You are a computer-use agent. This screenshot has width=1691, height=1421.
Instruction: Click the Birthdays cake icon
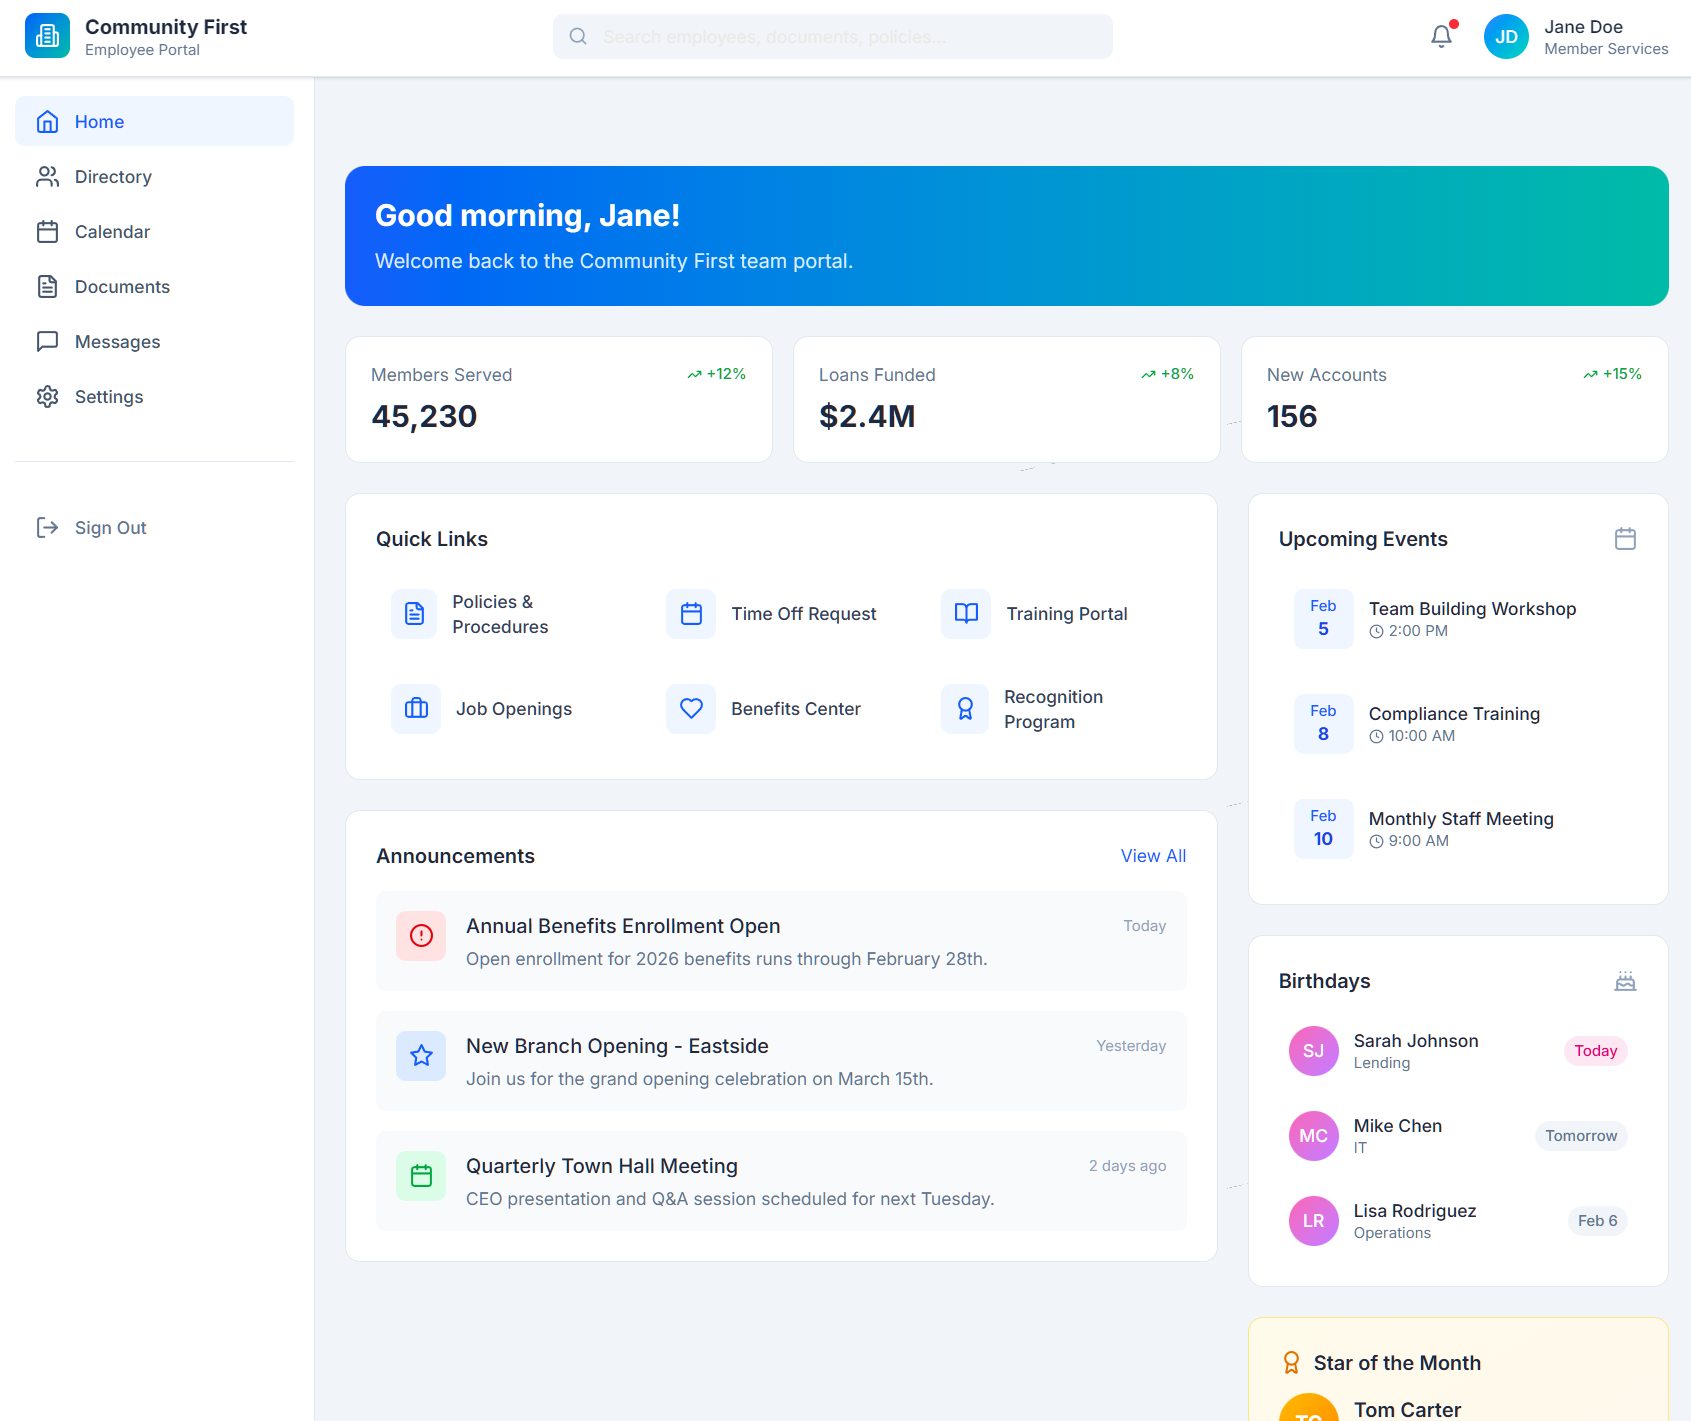(x=1624, y=981)
